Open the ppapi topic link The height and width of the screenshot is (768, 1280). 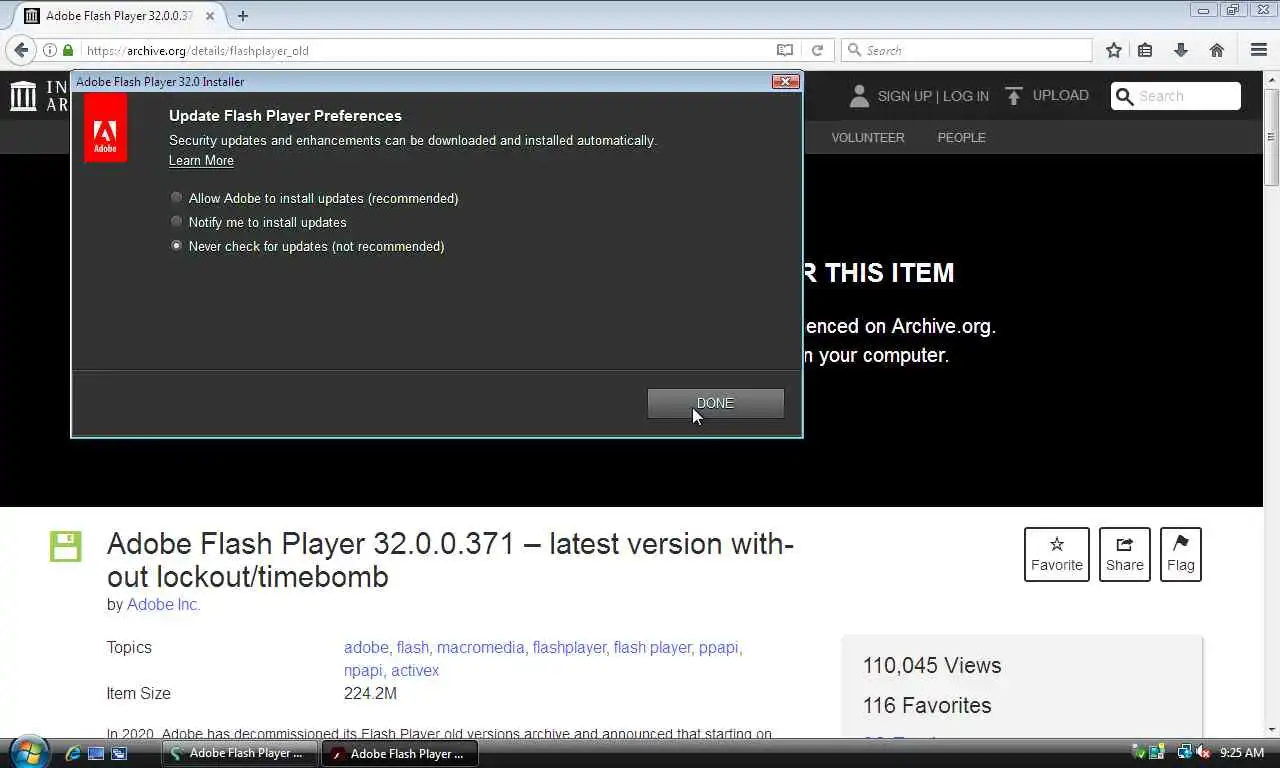coord(718,647)
